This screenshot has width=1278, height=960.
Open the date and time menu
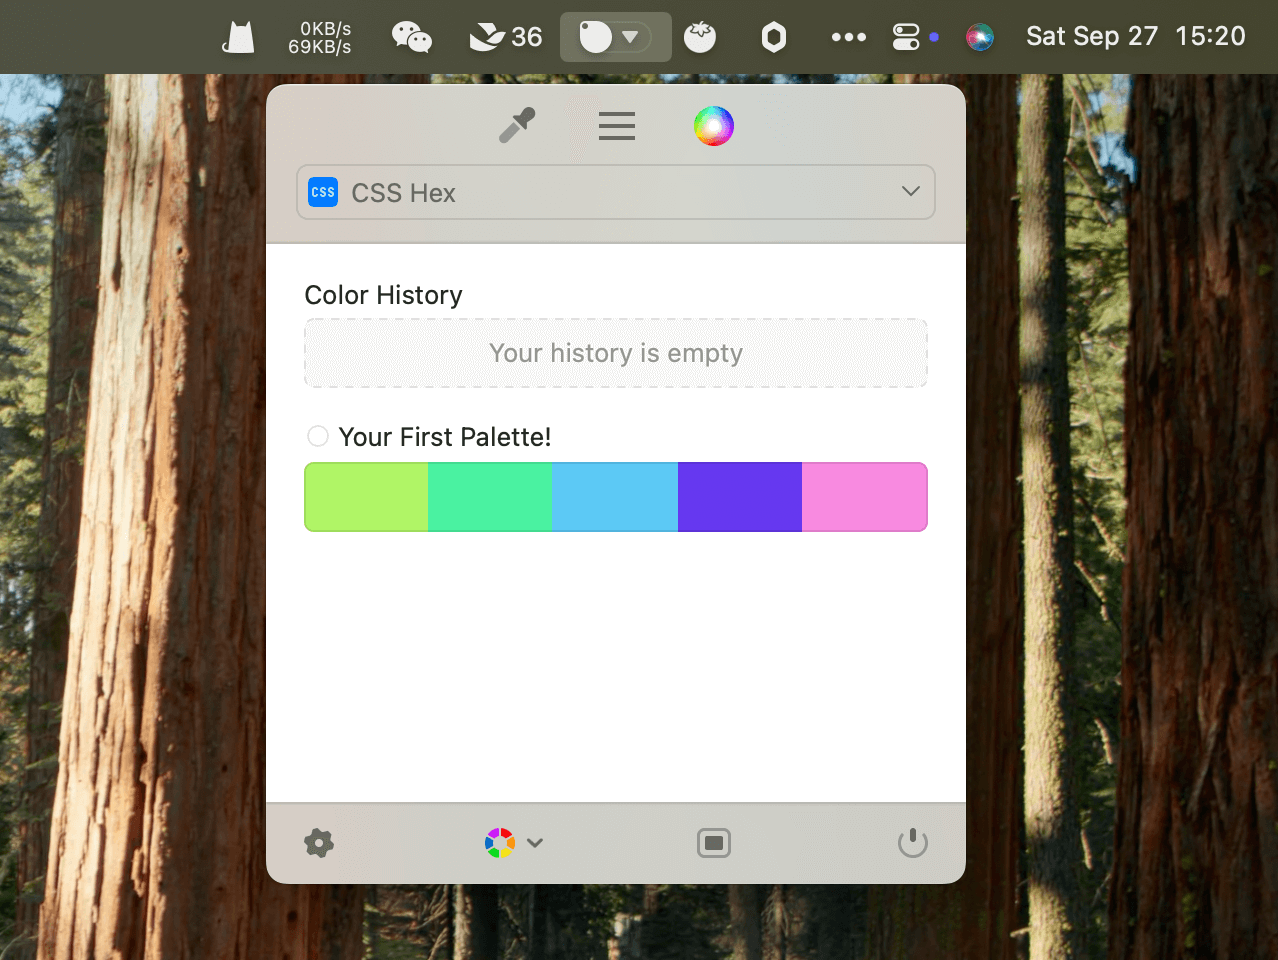click(1135, 37)
